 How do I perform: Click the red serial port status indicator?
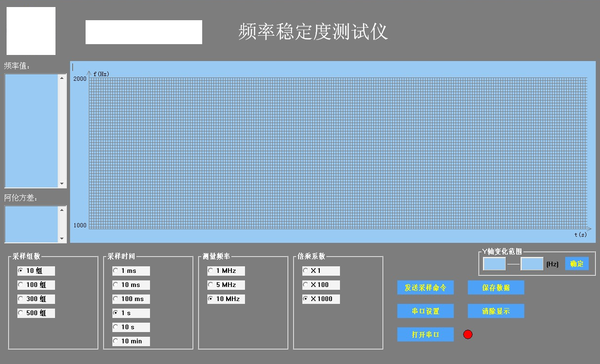468,335
